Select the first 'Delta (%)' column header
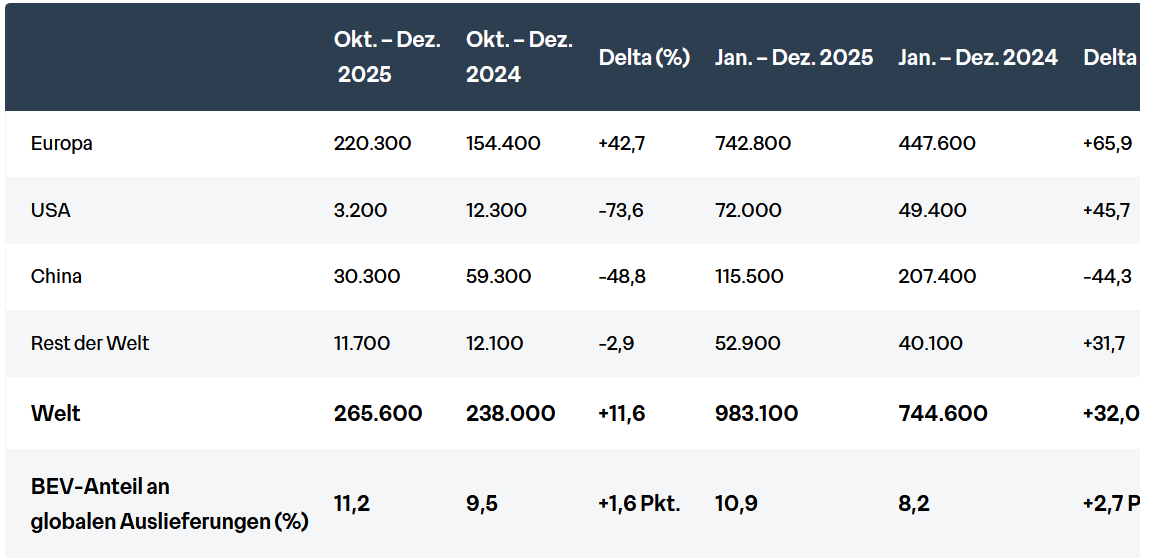 [644, 57]
